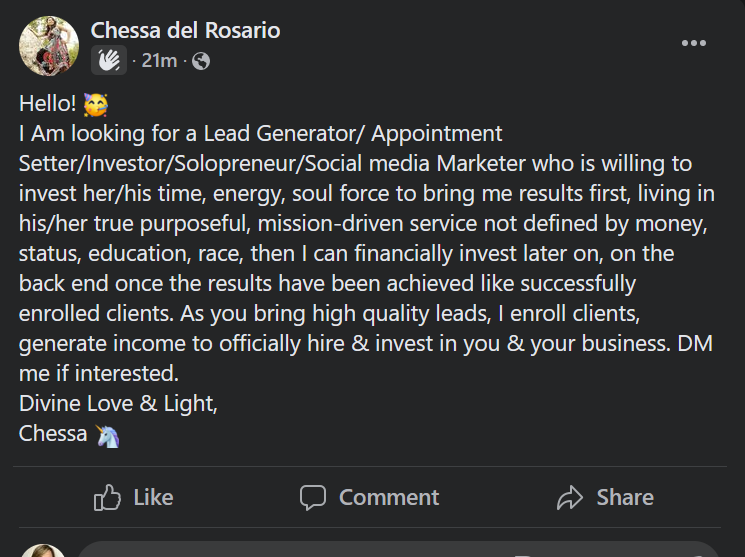Click the "Hello!" greeting text
Image resolution: width=745 pixels, height=557 pixels.
click(49, 104)
